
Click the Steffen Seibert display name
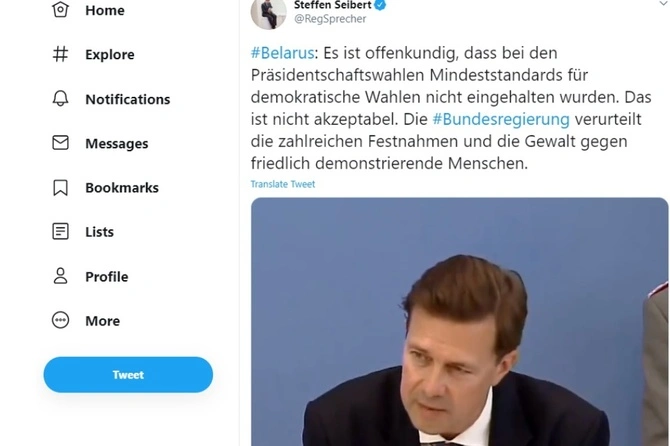click(332, 5)
